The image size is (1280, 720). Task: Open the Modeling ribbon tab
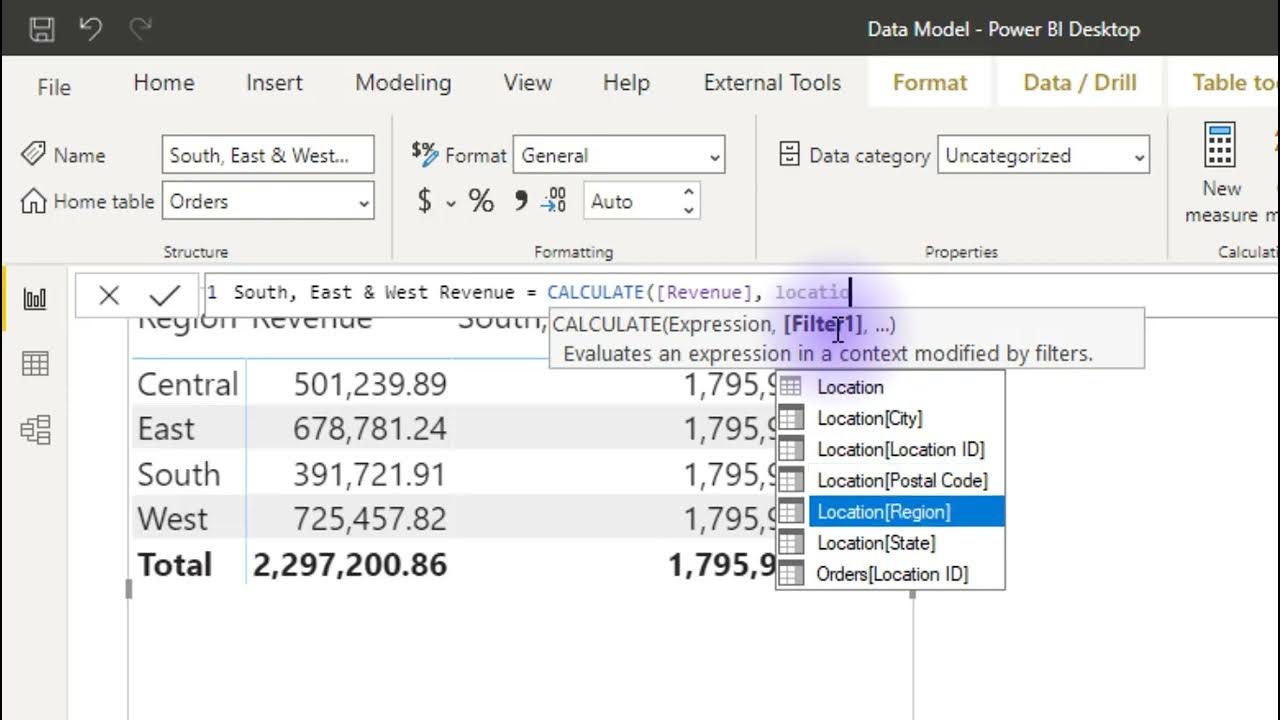click(403, 83)
